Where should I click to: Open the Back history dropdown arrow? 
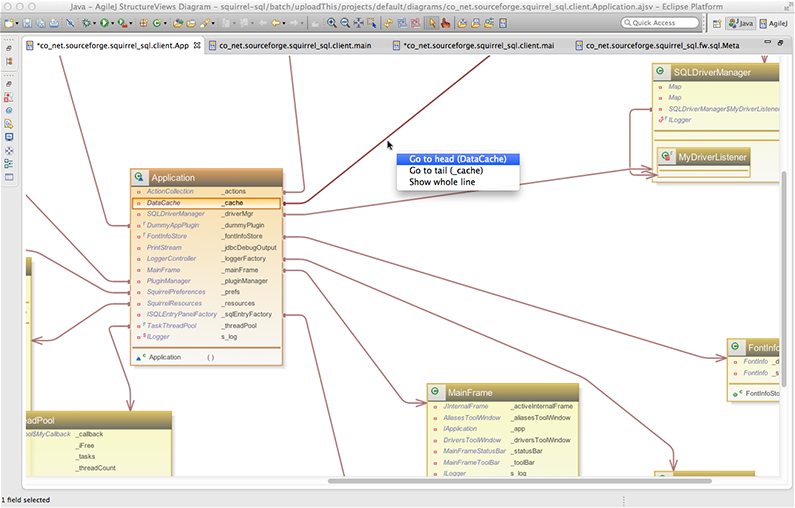point(283,23)
